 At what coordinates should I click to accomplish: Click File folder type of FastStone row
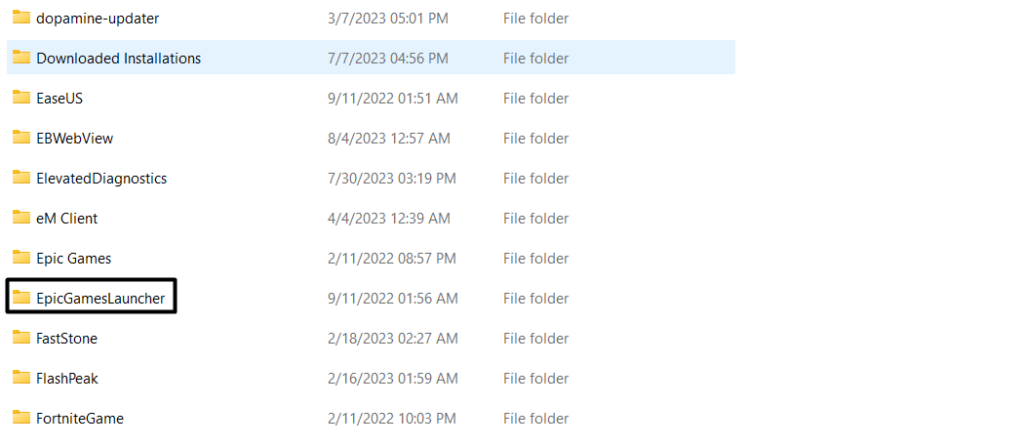point(535,338)
